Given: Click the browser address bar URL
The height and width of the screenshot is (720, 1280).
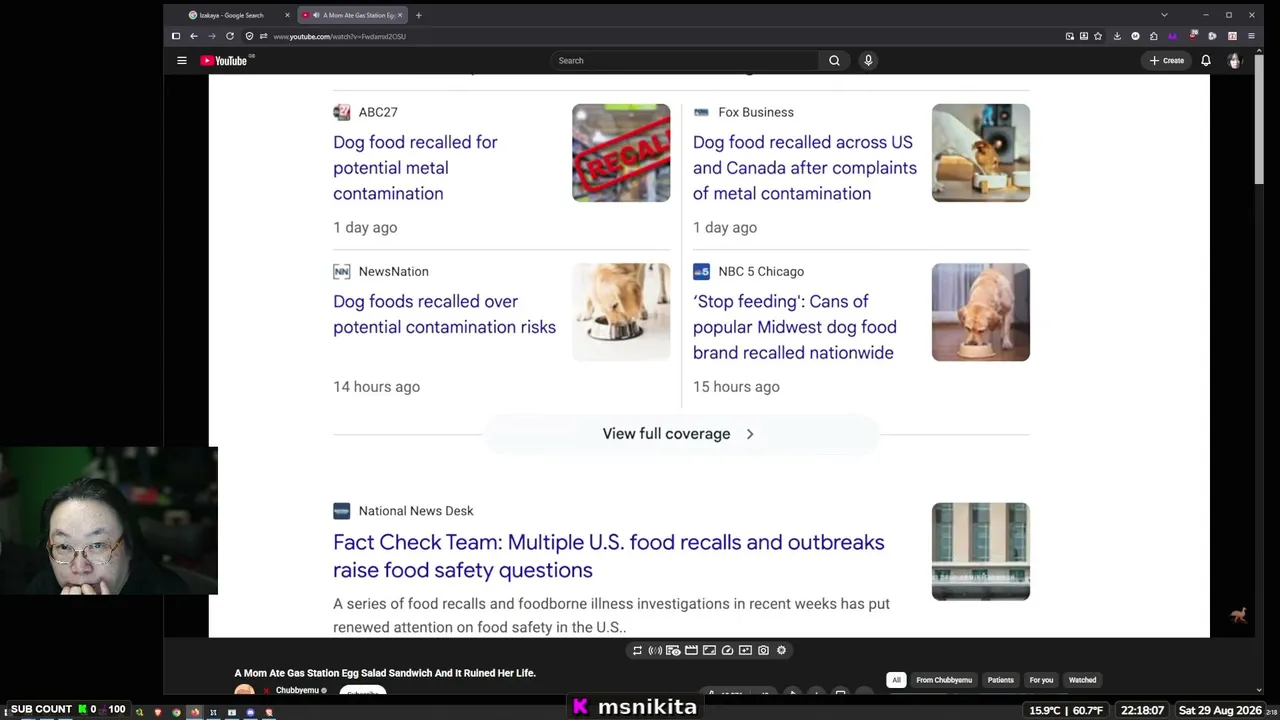Looking at the screenshot, I should (339, 37).
